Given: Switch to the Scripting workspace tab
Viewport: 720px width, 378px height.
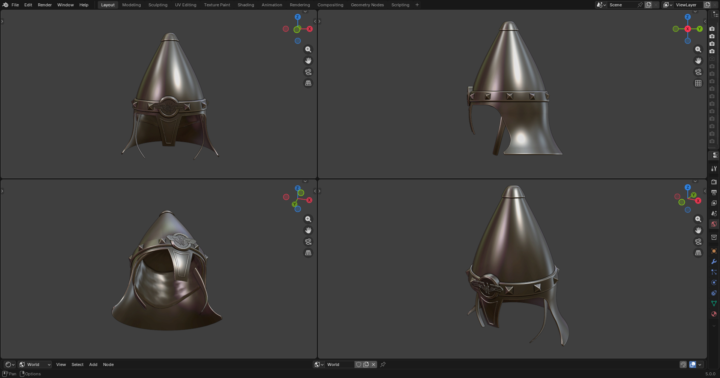Looking at the screenshot, I should pyautogui.click(x=400, y=5).
